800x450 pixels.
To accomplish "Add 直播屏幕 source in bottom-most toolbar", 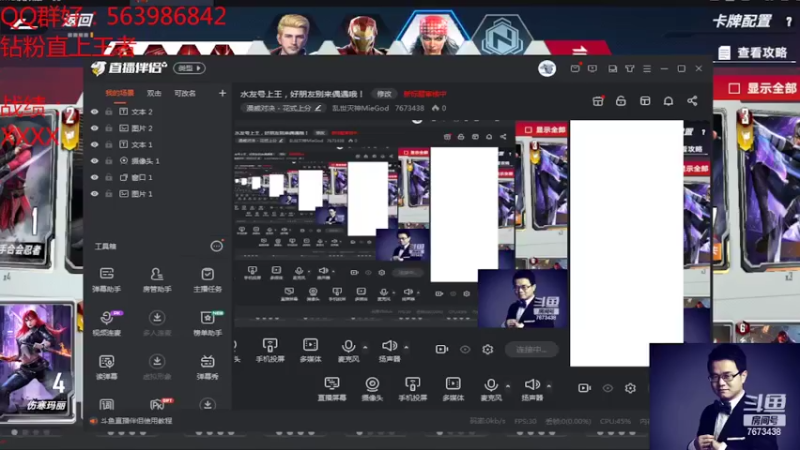I will [332, 389].
